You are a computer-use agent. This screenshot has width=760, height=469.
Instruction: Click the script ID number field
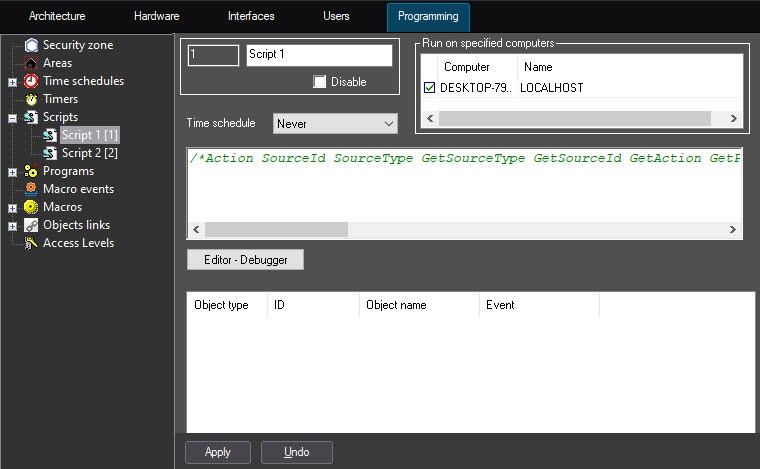click(x=213, y=55)
